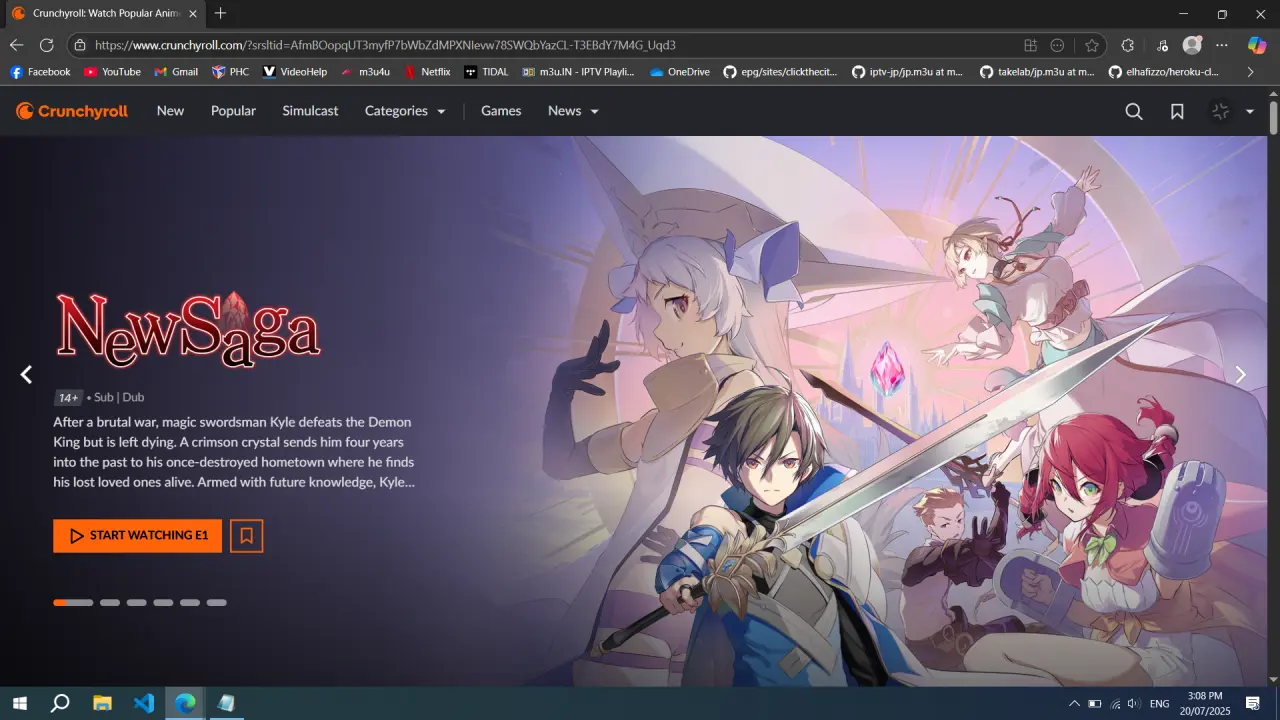Go to the Popular section
1280x720 pixels.
tap(233, 111)
